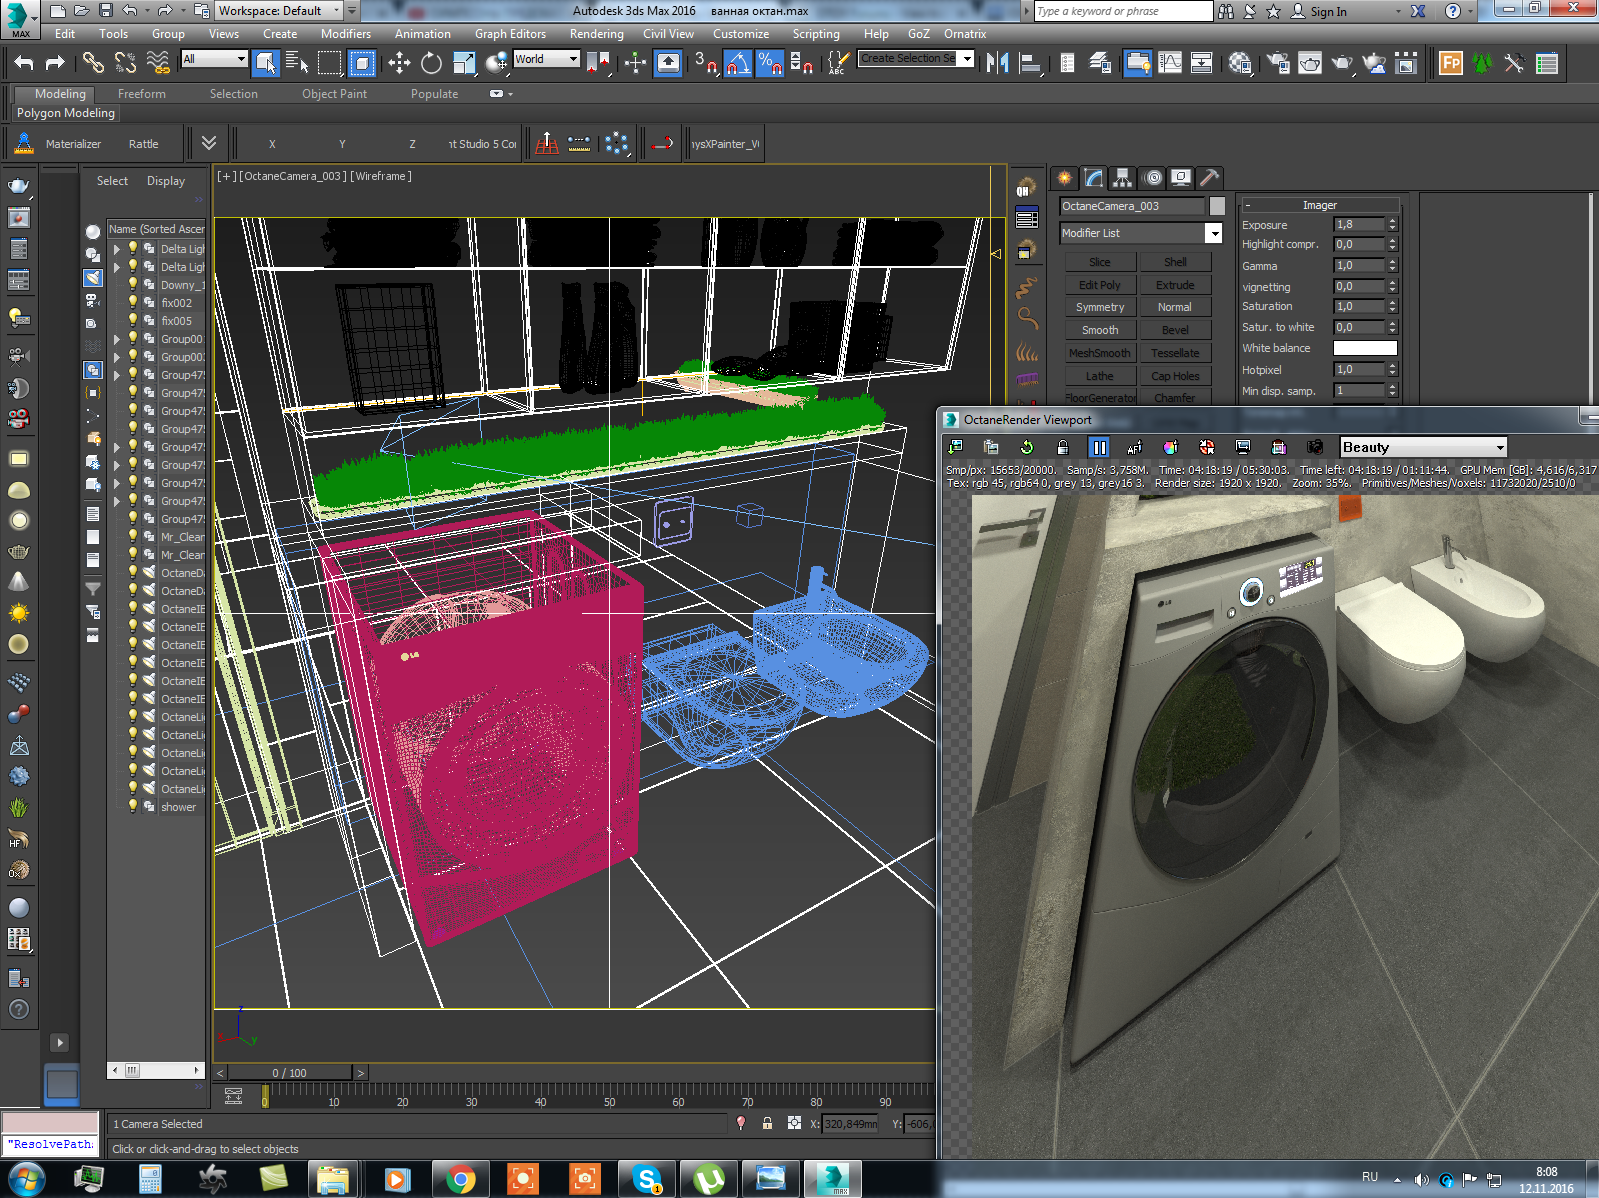Screen dimensions: 1599x1198
Task: Click the Select and Link chain icon
Action: 93,63
